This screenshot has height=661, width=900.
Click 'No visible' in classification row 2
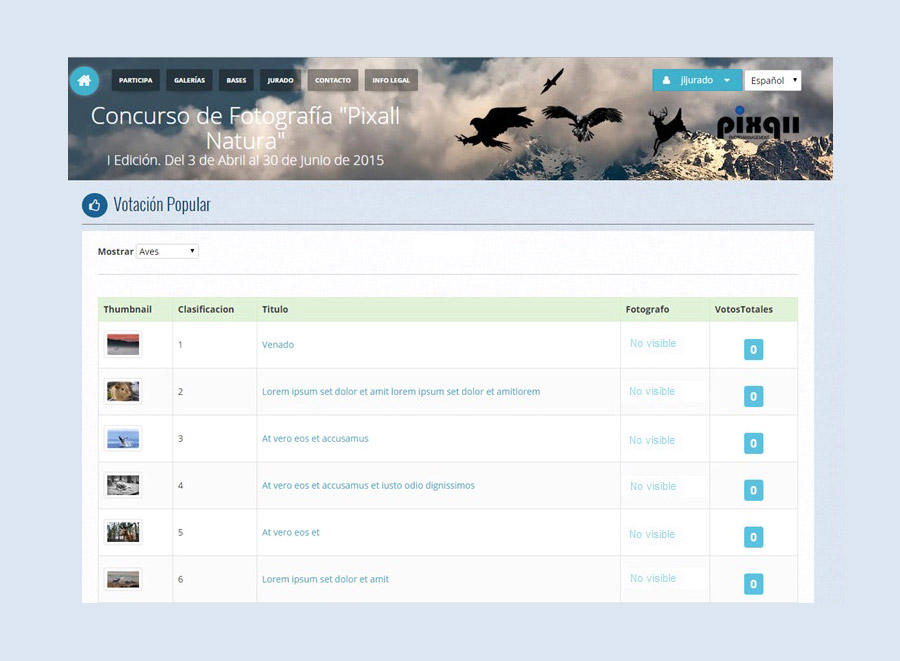click(652, 391)
